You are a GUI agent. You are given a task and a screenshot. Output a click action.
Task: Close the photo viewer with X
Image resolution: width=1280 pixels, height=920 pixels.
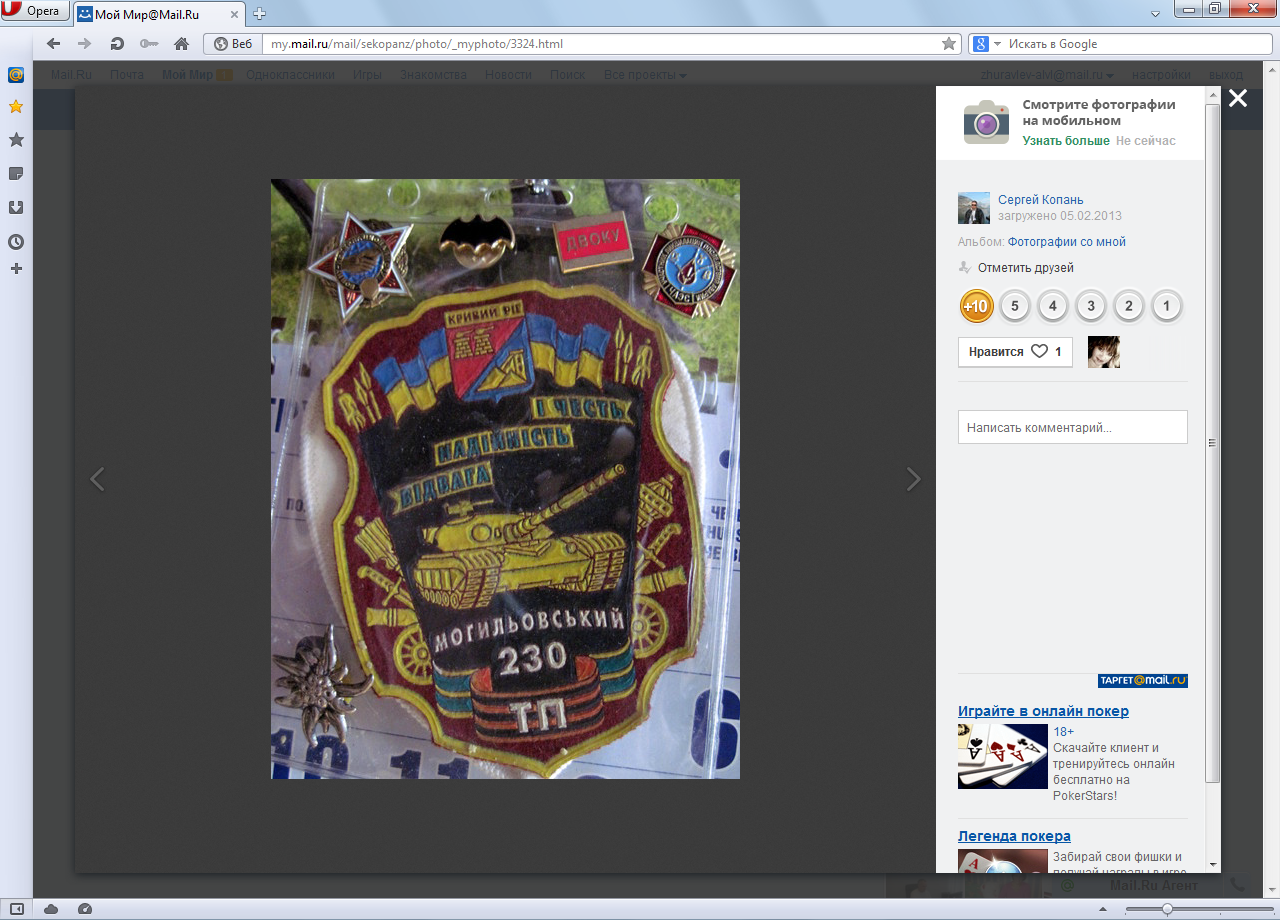[x=1238, y=98]
